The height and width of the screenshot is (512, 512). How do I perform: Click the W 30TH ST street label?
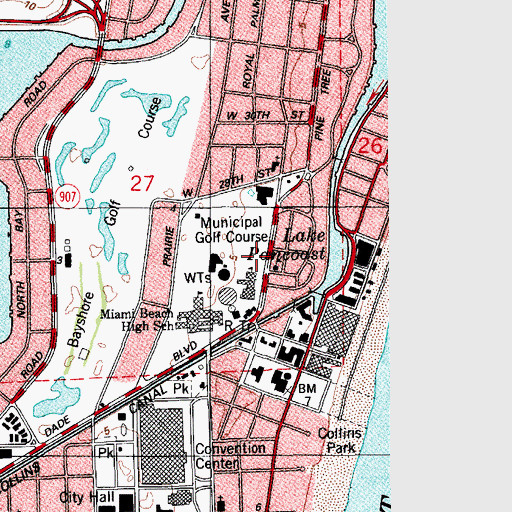(266, 116)
